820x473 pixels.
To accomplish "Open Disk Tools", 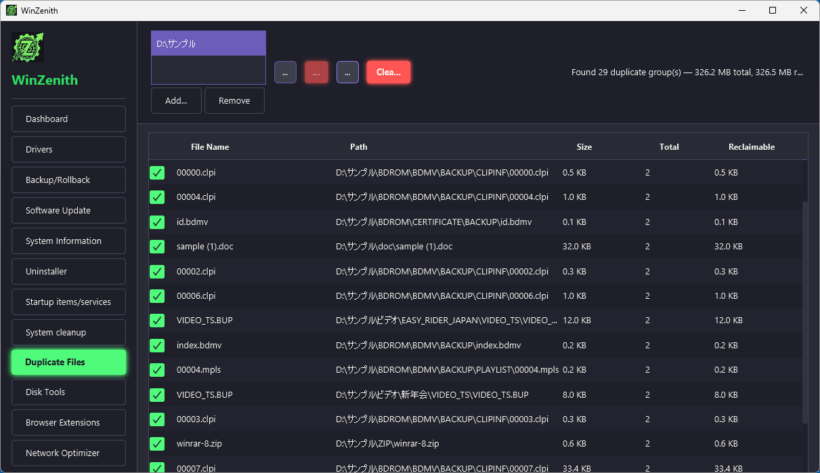I will 69,392.
